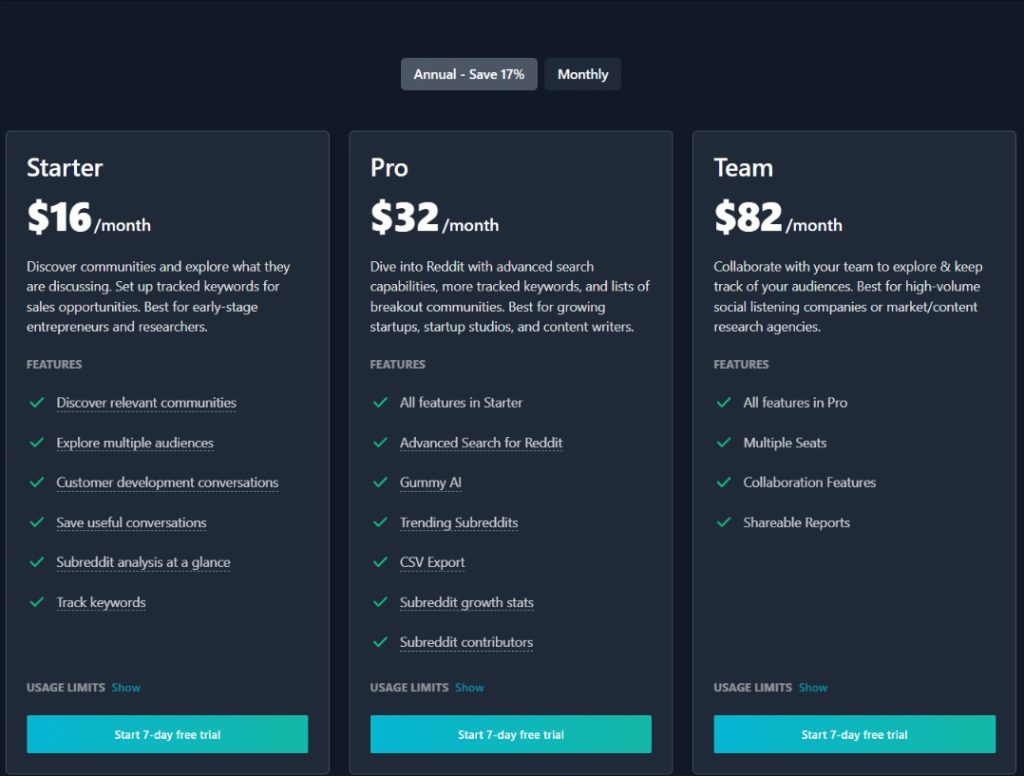Start 7-day free trial for Team

[854, 734]
